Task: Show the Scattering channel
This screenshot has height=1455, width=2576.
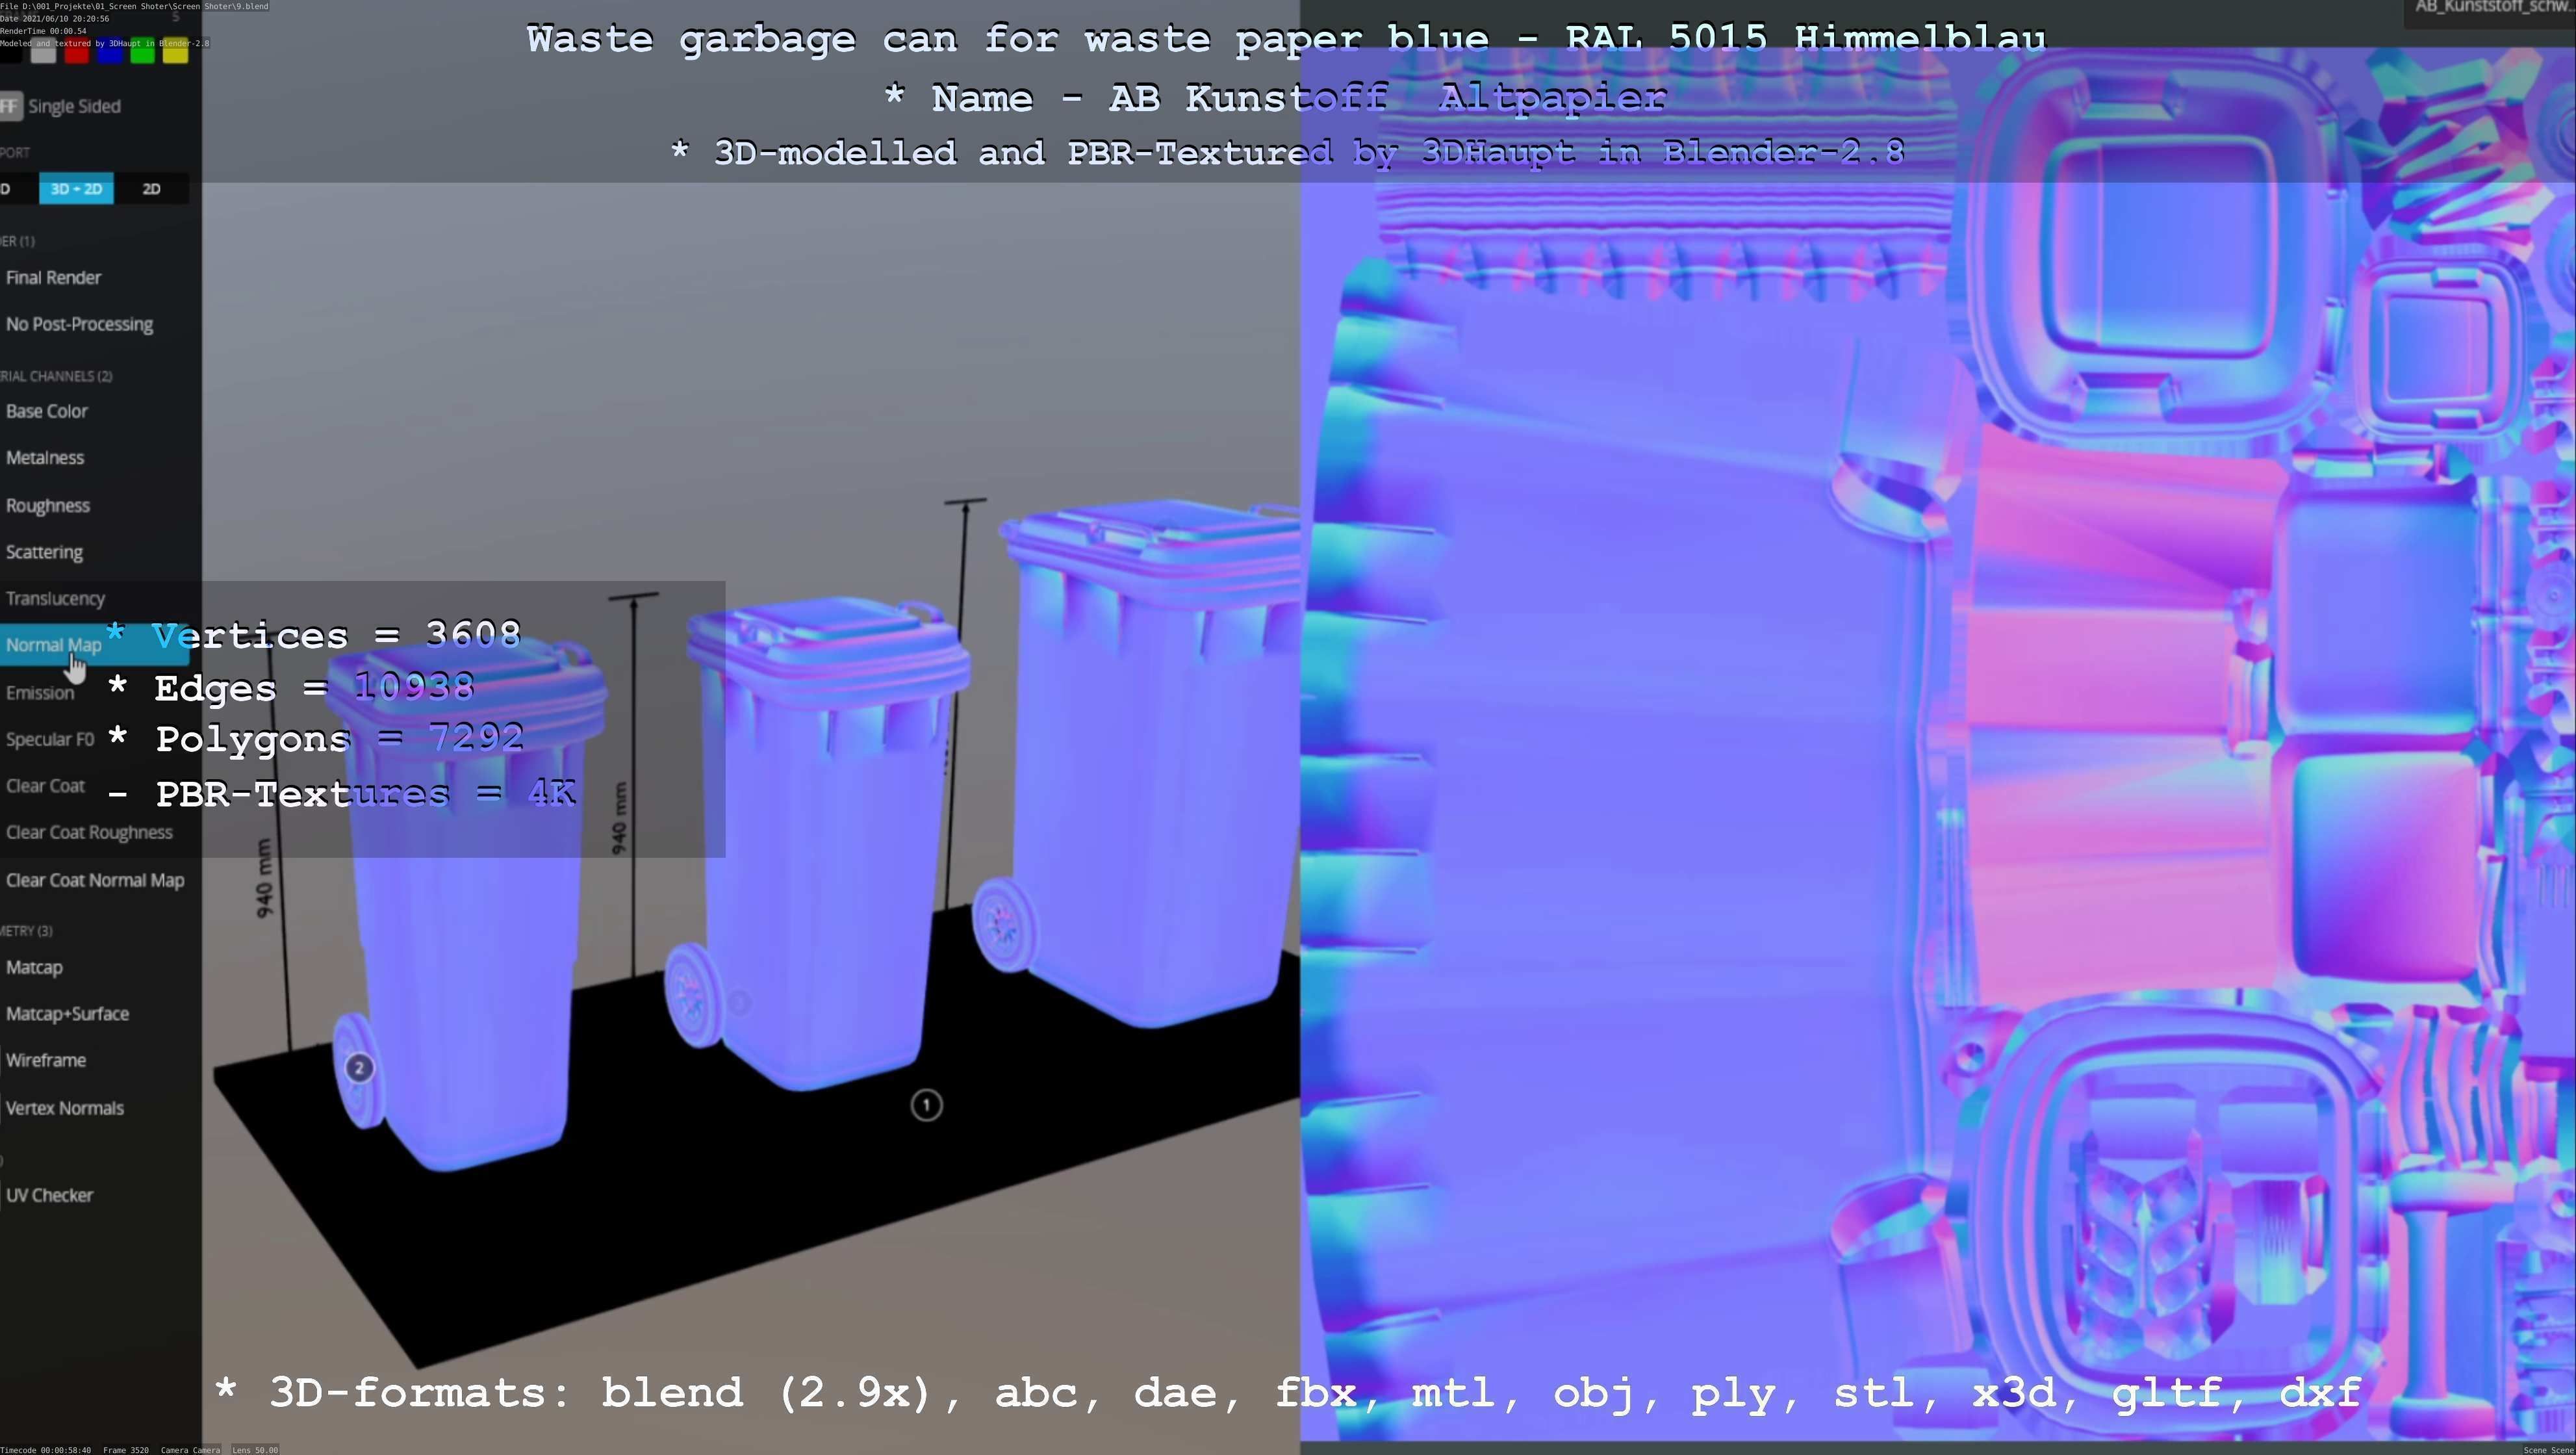Action: [44, 552]
